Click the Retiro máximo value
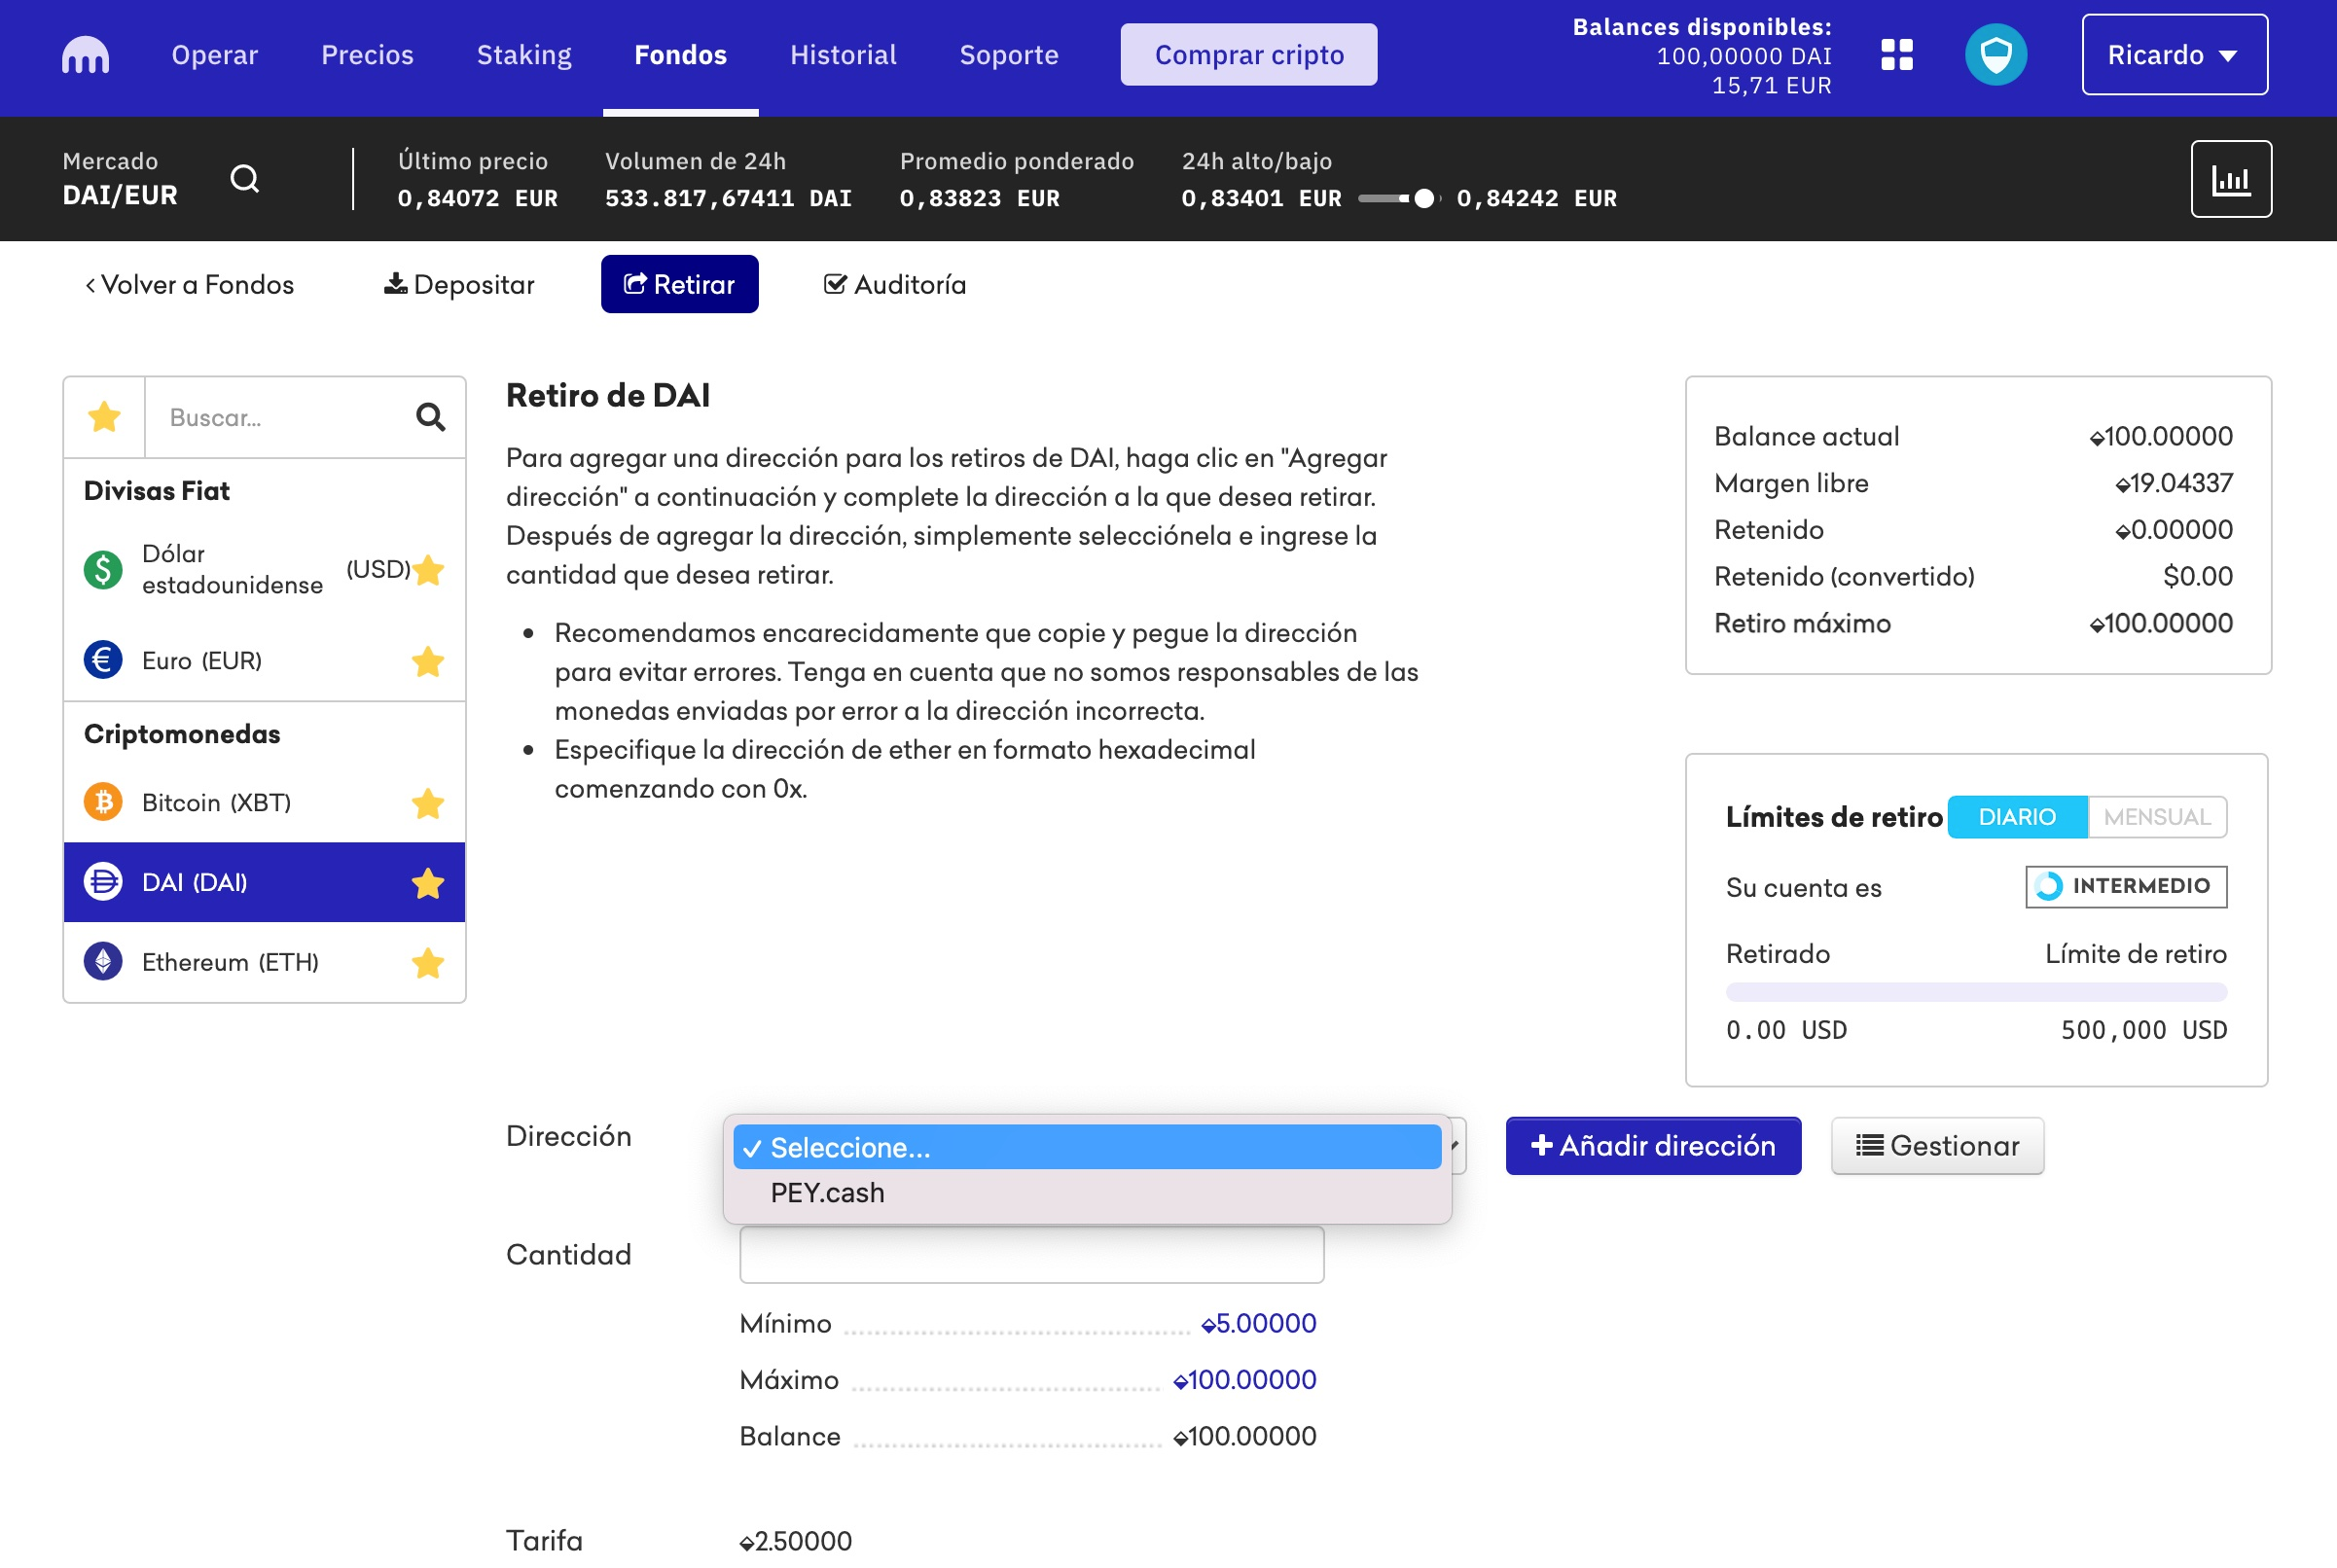2337x1568 pixels. 2160,623
